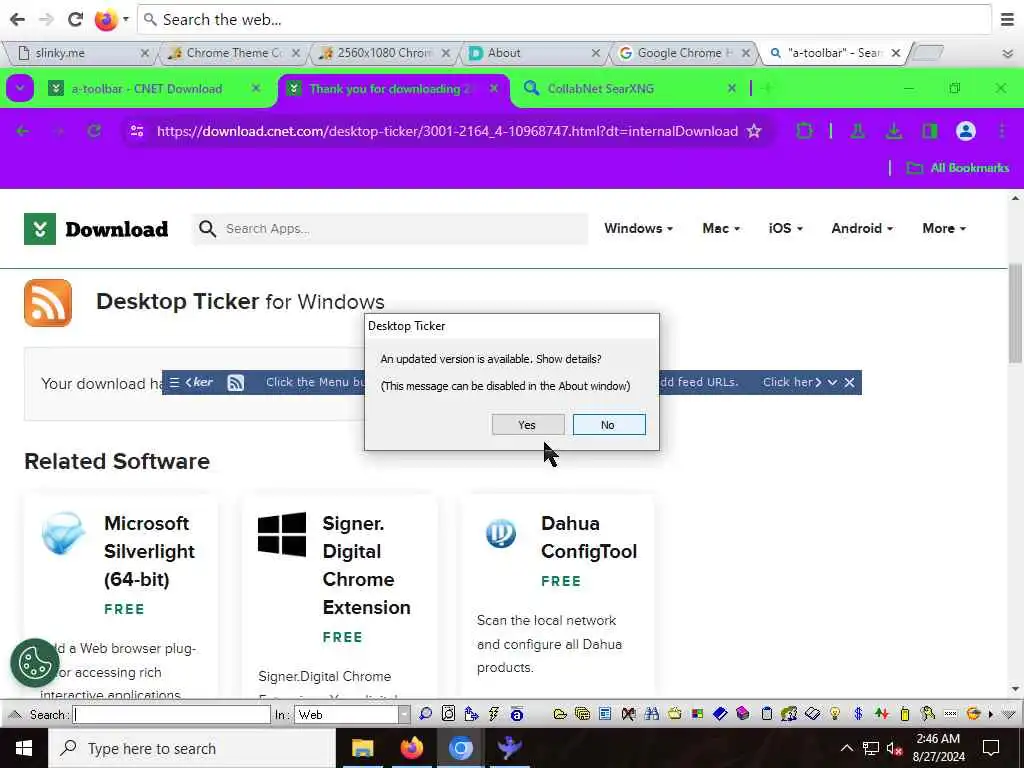The height and width of the screenshot is (768, 1024).
Task: Open Windows Start menu
Action: [x=24, y=748]
